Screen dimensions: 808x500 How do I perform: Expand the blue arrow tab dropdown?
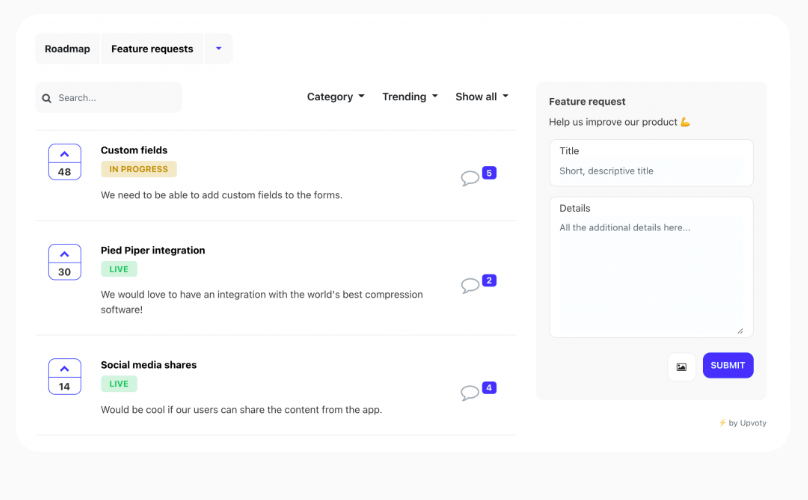(x=218, y=48)
